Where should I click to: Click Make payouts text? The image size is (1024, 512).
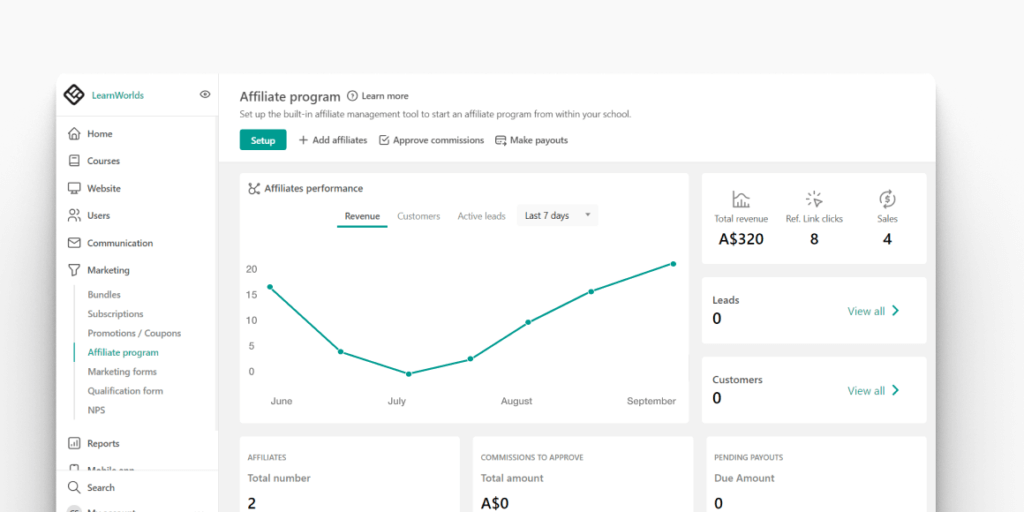tap(539, 140)
